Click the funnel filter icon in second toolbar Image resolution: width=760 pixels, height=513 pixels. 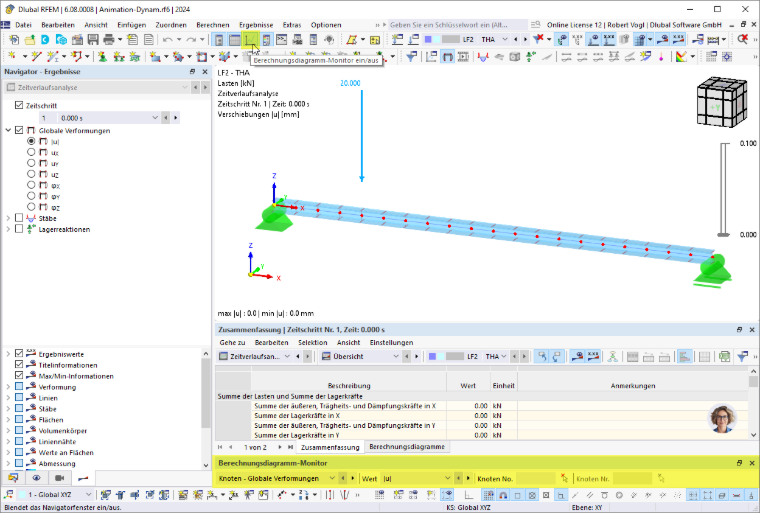click(x=412, y=57)
